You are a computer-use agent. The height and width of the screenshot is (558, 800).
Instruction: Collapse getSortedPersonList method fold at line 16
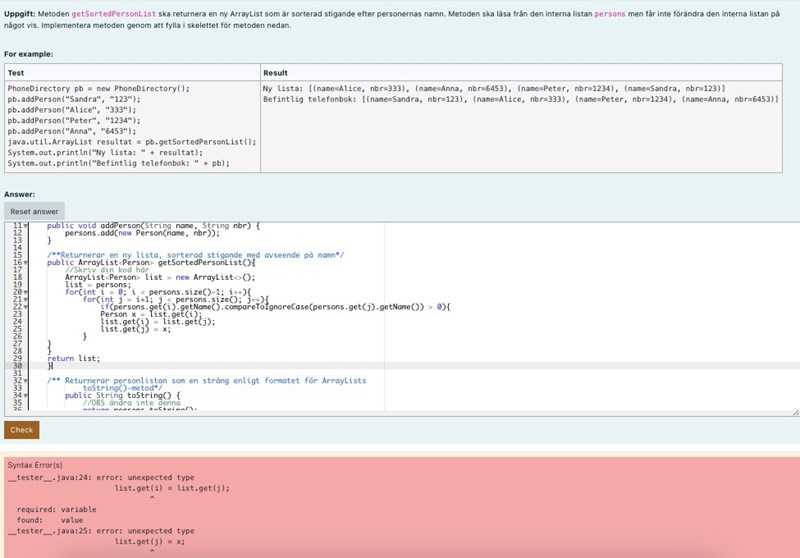click(x=26, y=262)
